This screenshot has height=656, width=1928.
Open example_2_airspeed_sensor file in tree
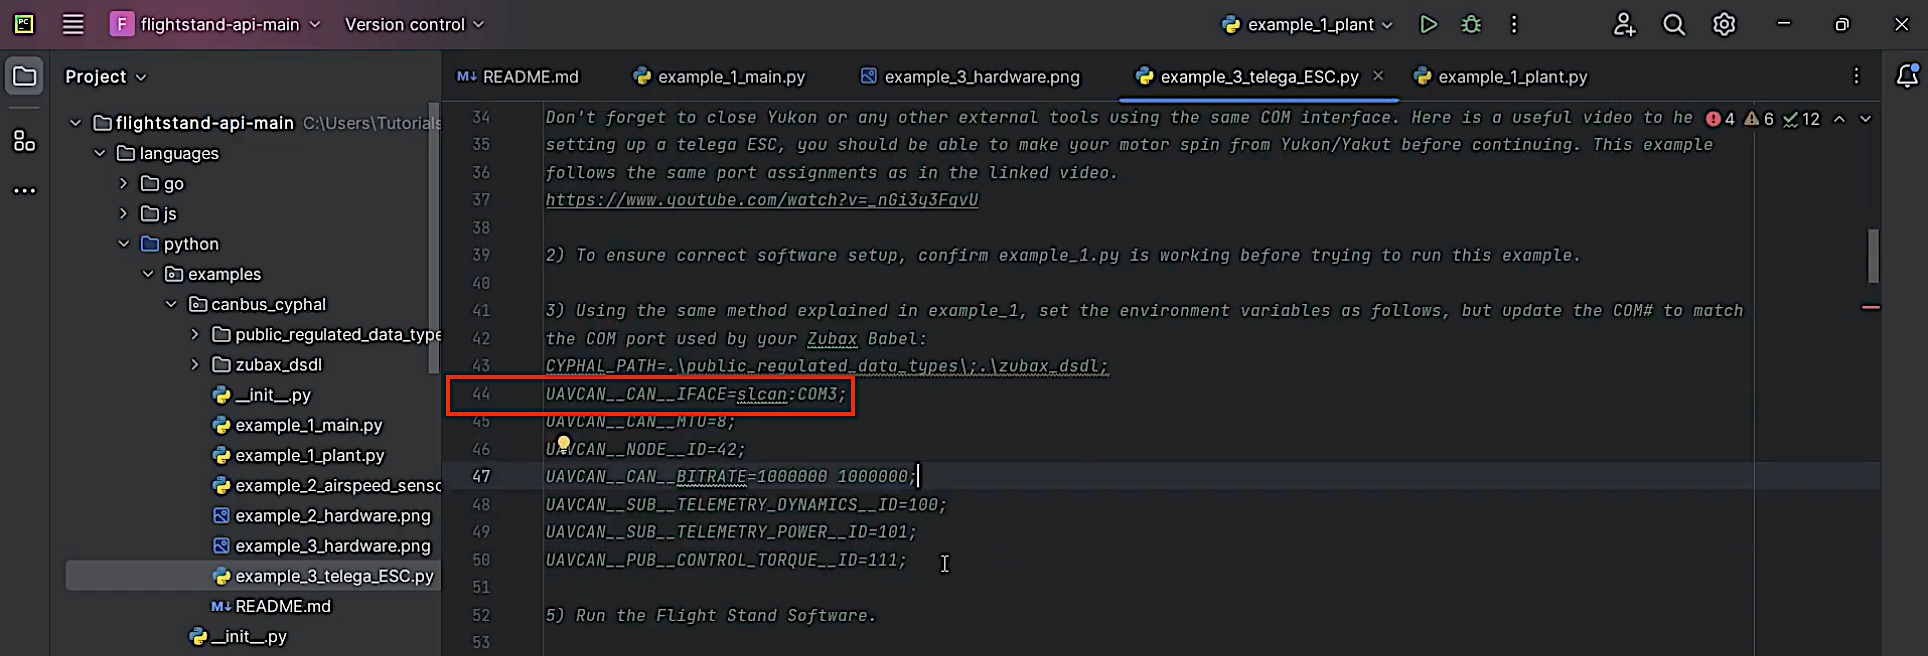[x=326, y=485]
